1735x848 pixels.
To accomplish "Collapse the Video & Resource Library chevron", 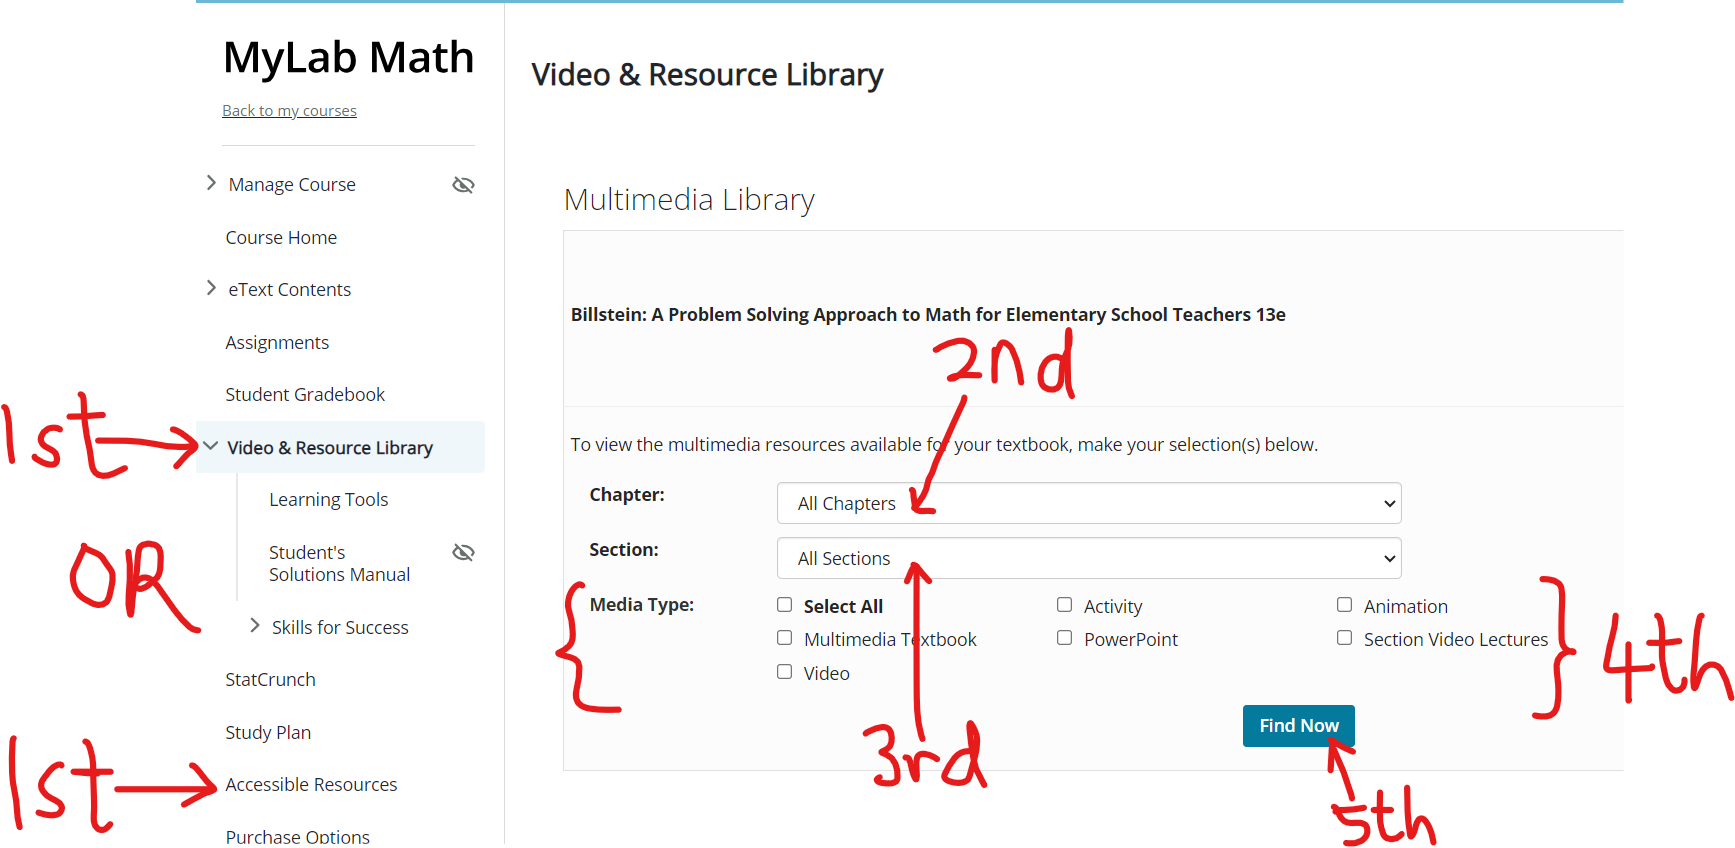I will point(210,446).
